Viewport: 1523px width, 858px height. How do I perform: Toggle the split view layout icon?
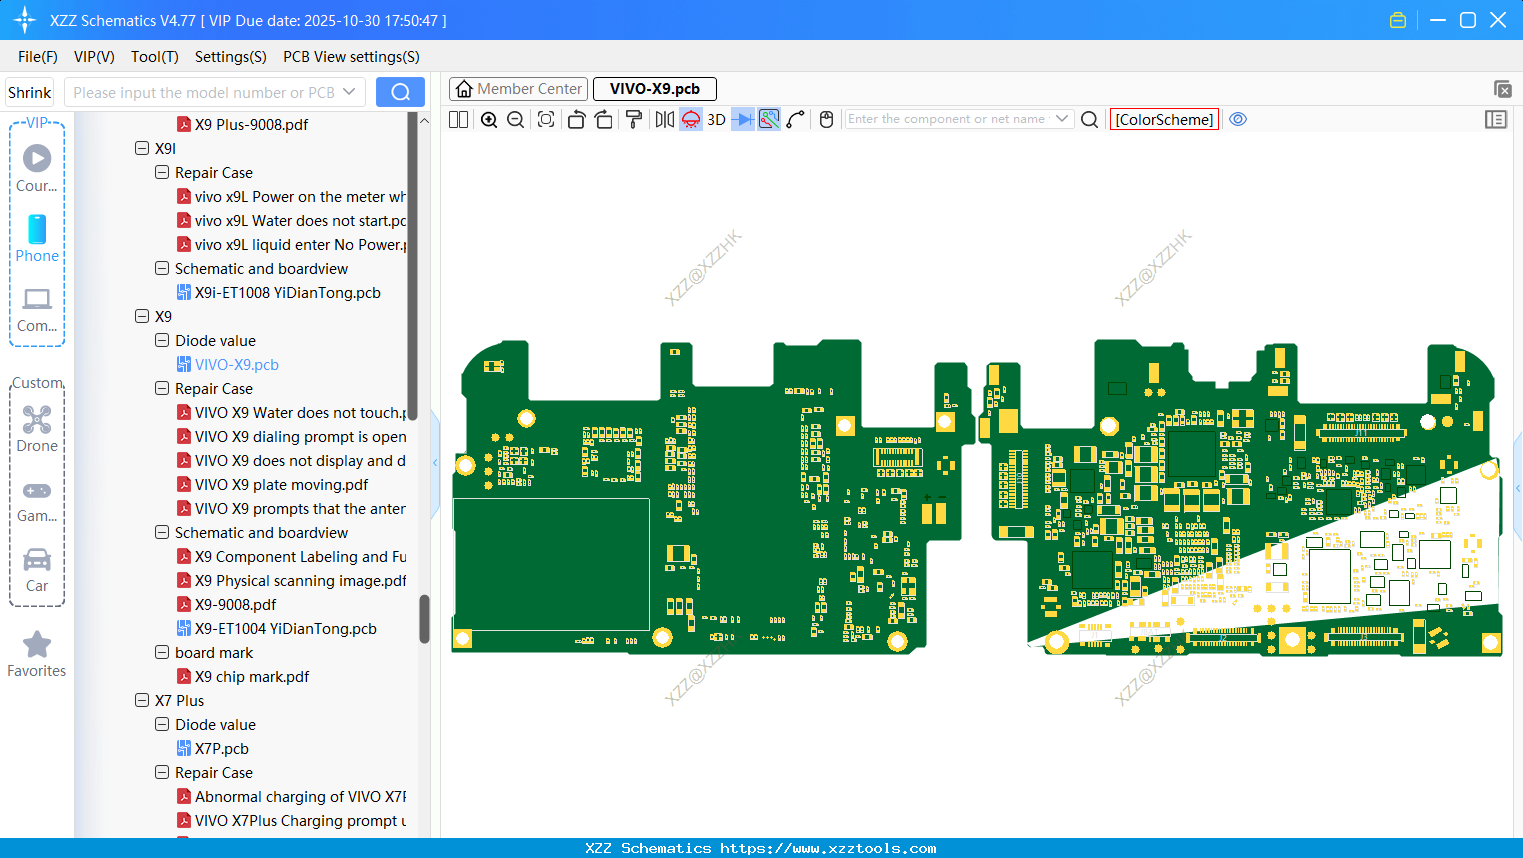[x=459, y=120]
